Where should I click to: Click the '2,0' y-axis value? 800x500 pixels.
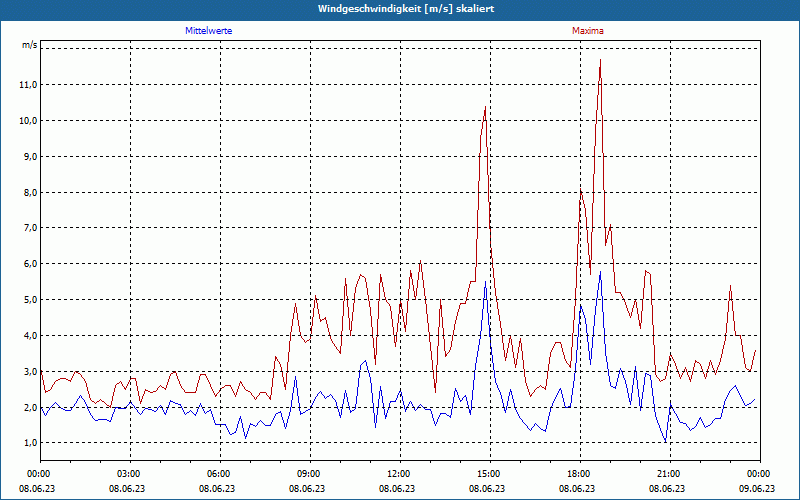[x=31, y=408]
